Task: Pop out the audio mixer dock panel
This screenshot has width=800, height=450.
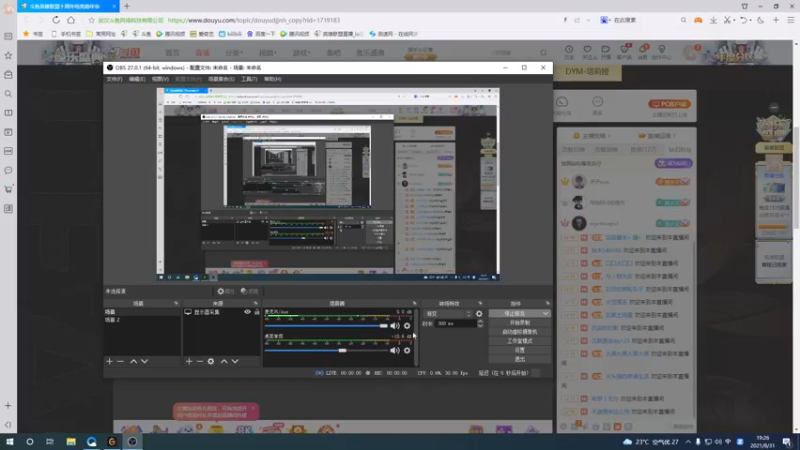Action: pos(414,303)
